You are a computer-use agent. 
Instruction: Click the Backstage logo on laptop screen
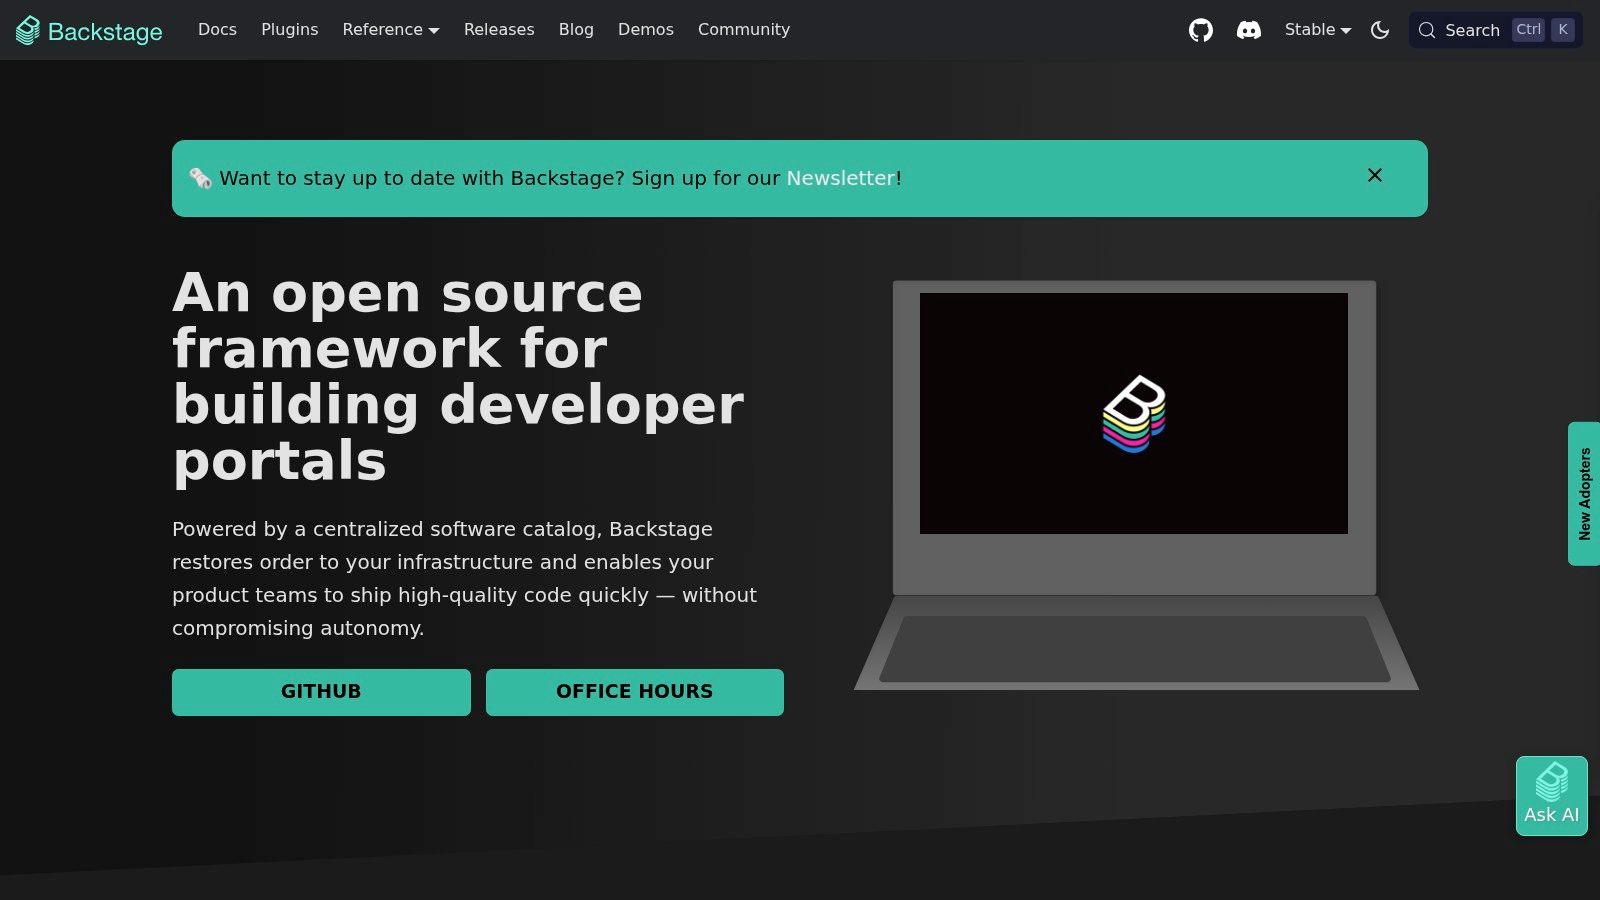tap(1134, 414)
